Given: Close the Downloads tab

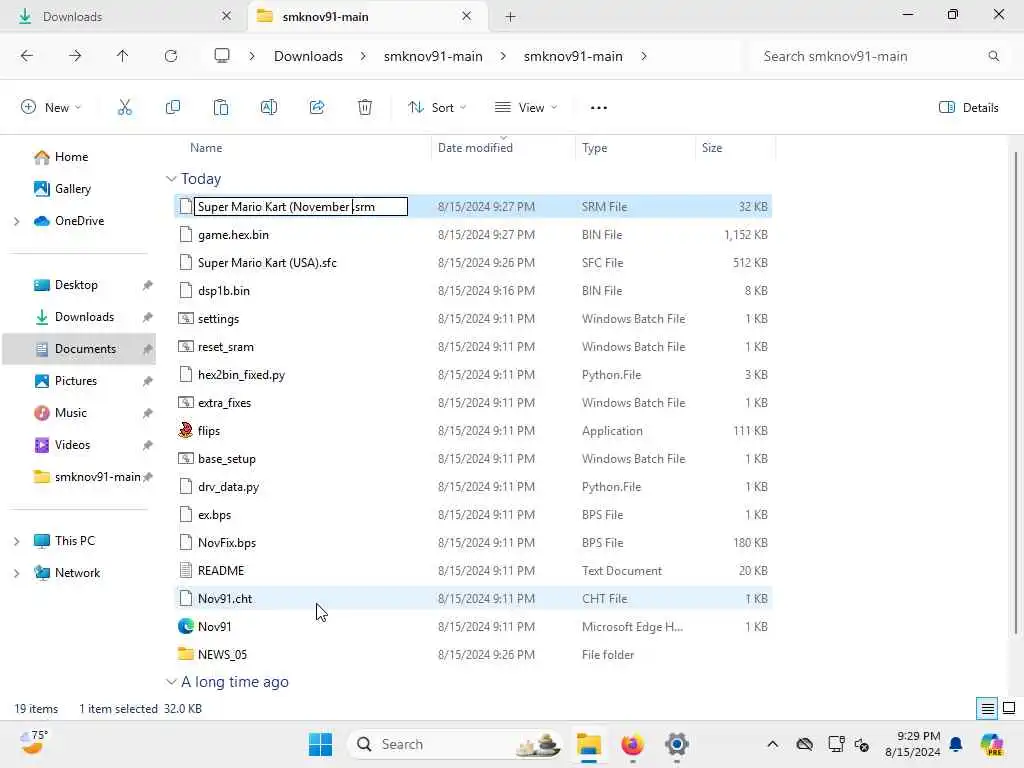Looking at the screenshot, I should point(227,16).
